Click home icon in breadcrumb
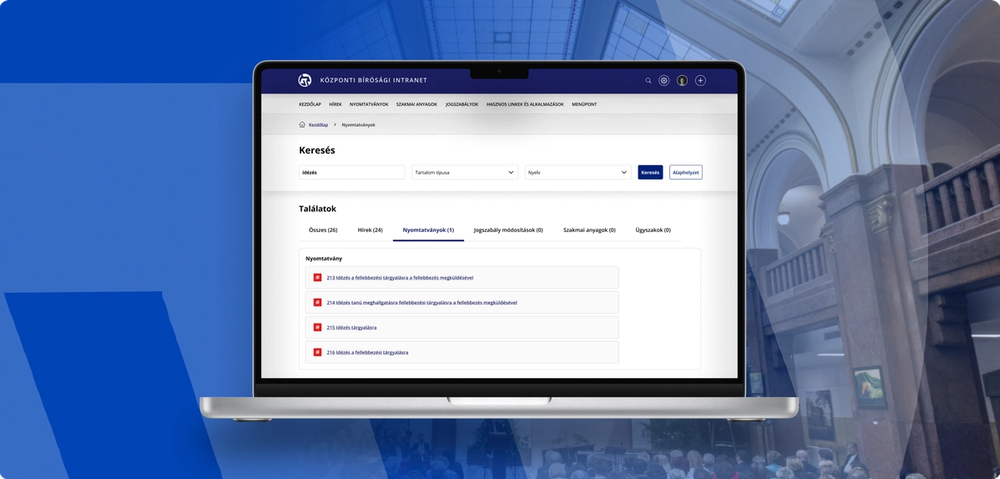 302,124
